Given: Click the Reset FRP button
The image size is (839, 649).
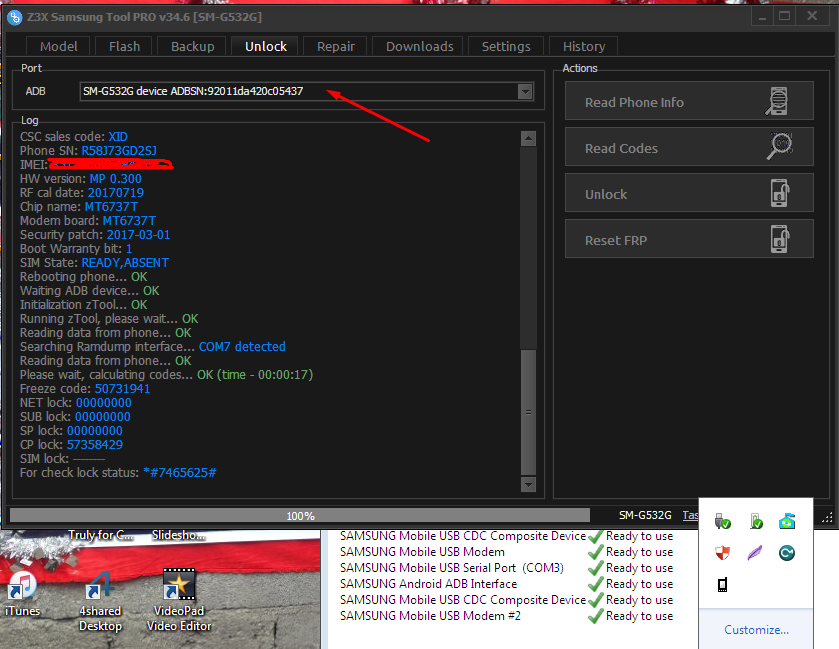Looking at the screenshot, I should pos(689,239).
